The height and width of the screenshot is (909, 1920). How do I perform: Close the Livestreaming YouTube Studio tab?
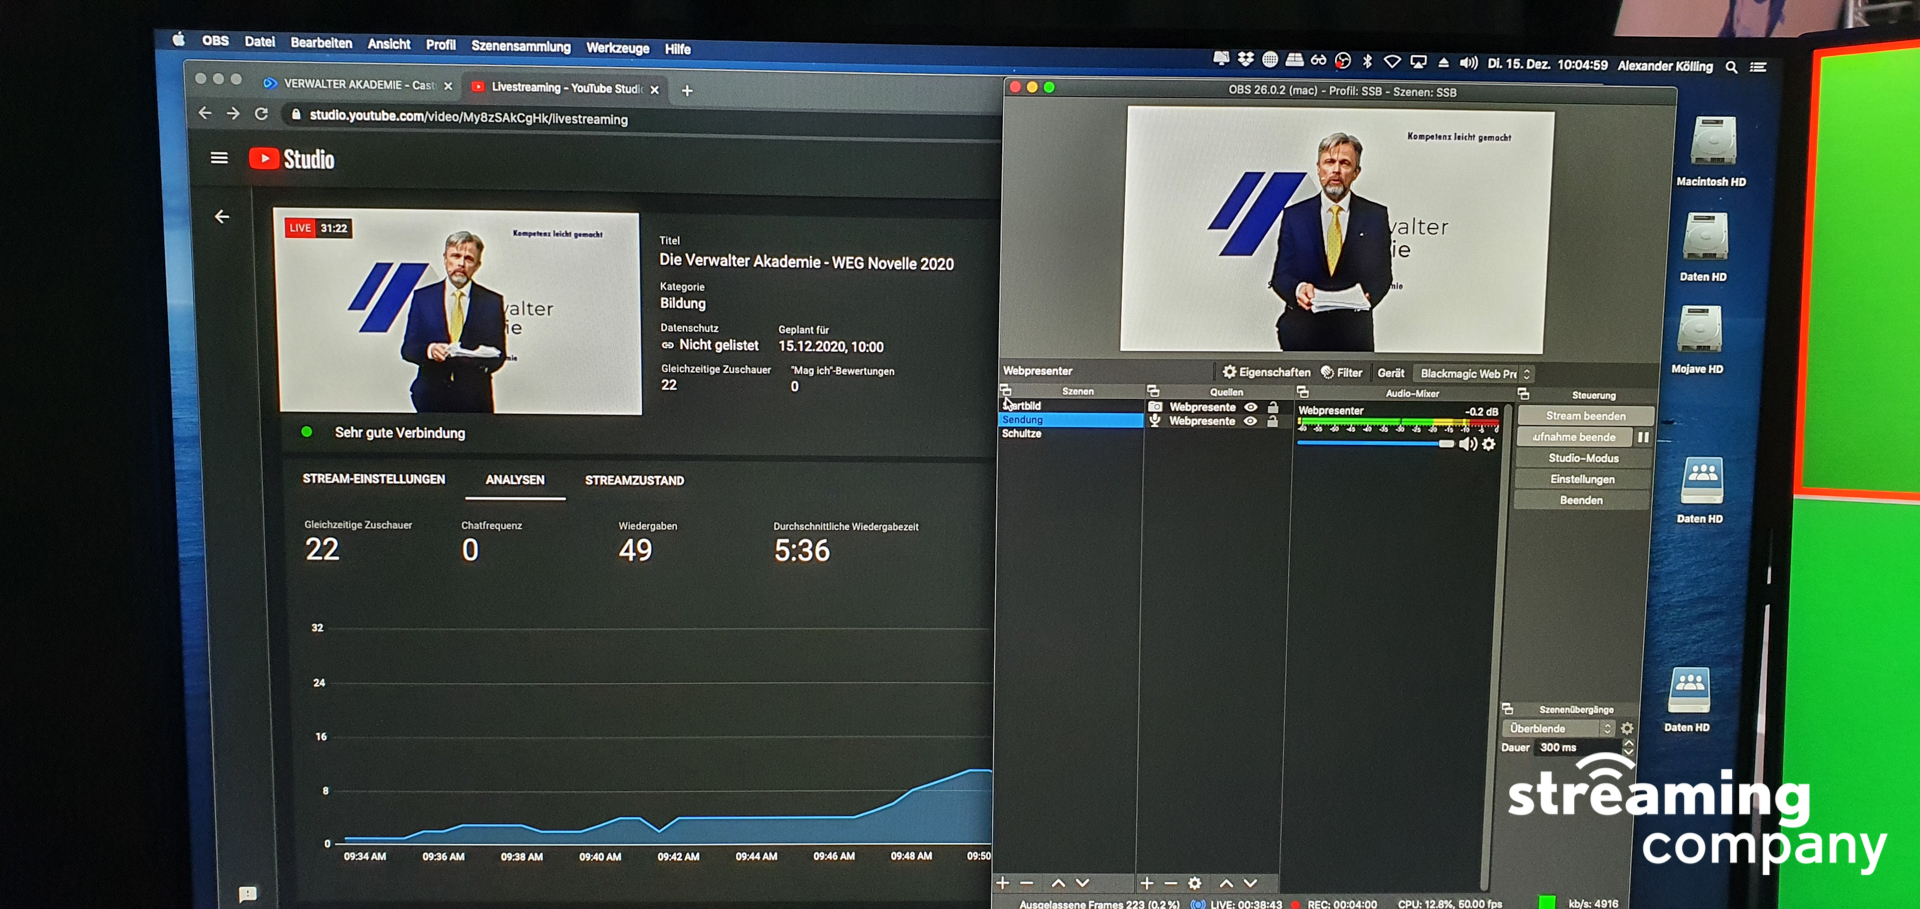[x=654, y=90]
